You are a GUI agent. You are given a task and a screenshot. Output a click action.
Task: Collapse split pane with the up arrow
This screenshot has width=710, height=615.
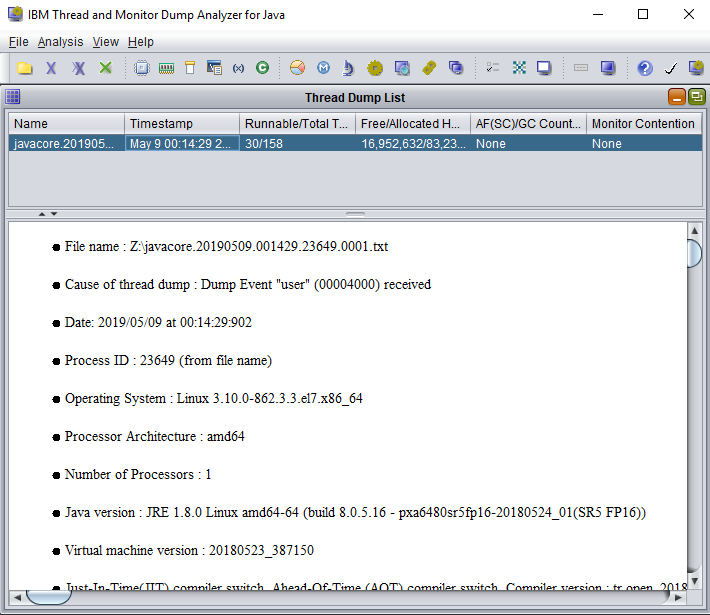pyautogui.click(x=42, y=214)
